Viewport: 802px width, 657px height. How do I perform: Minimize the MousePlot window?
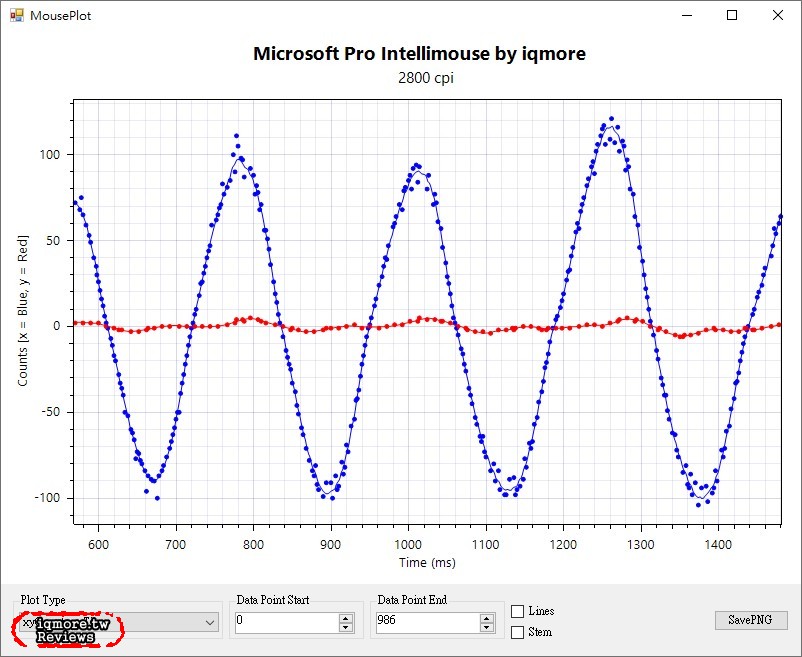[687, 15]
